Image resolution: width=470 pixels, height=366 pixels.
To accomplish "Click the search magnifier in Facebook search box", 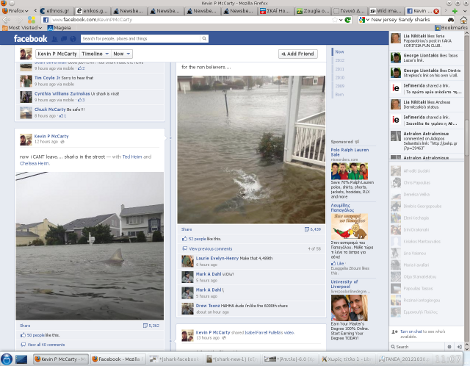I will (x=204, y=39).
